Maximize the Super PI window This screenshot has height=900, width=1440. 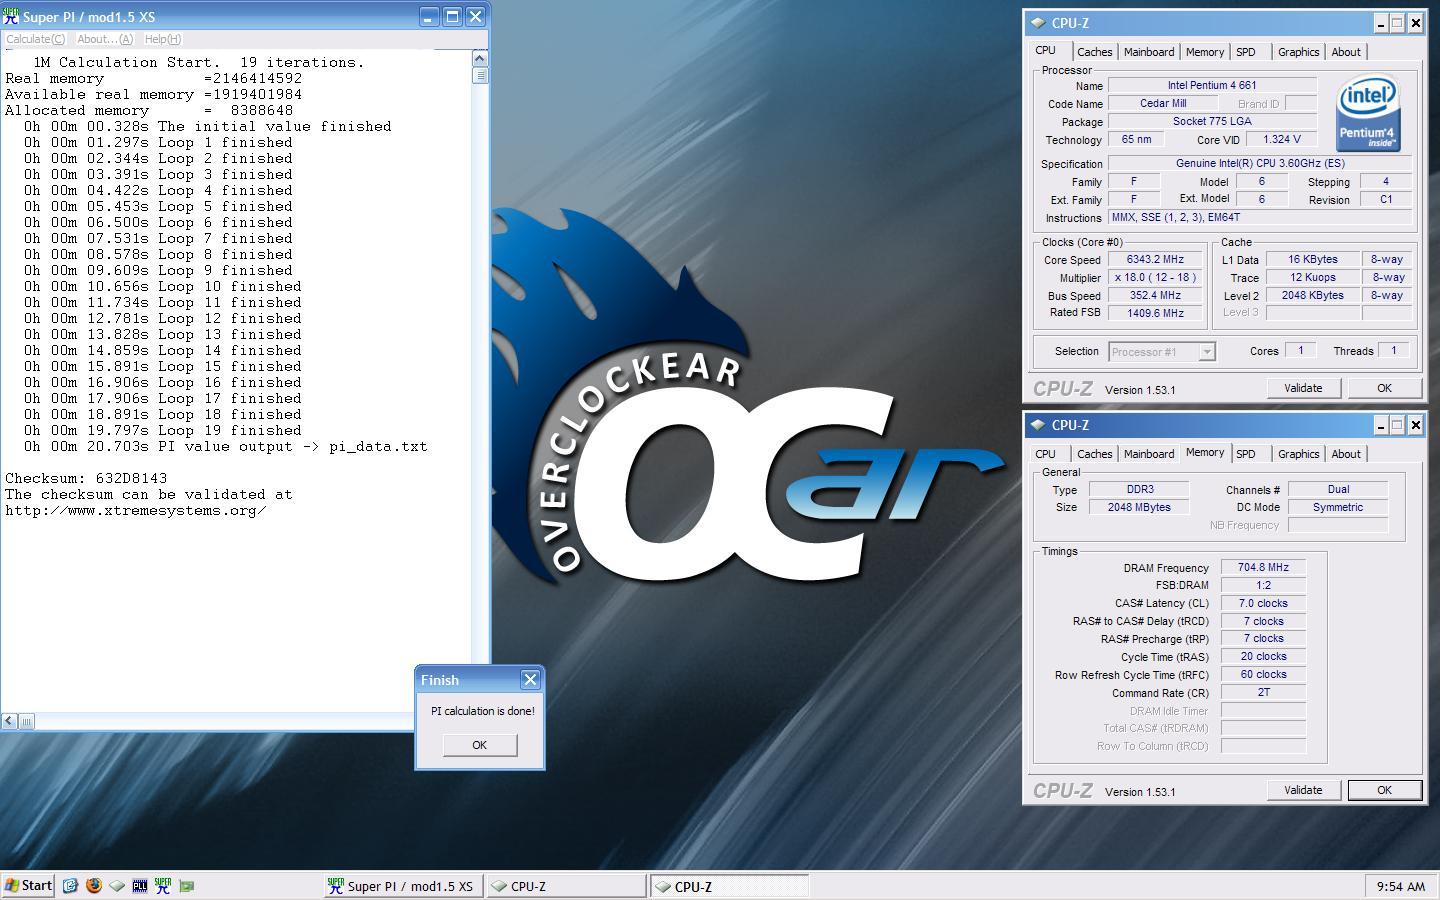tap(452, 17)
